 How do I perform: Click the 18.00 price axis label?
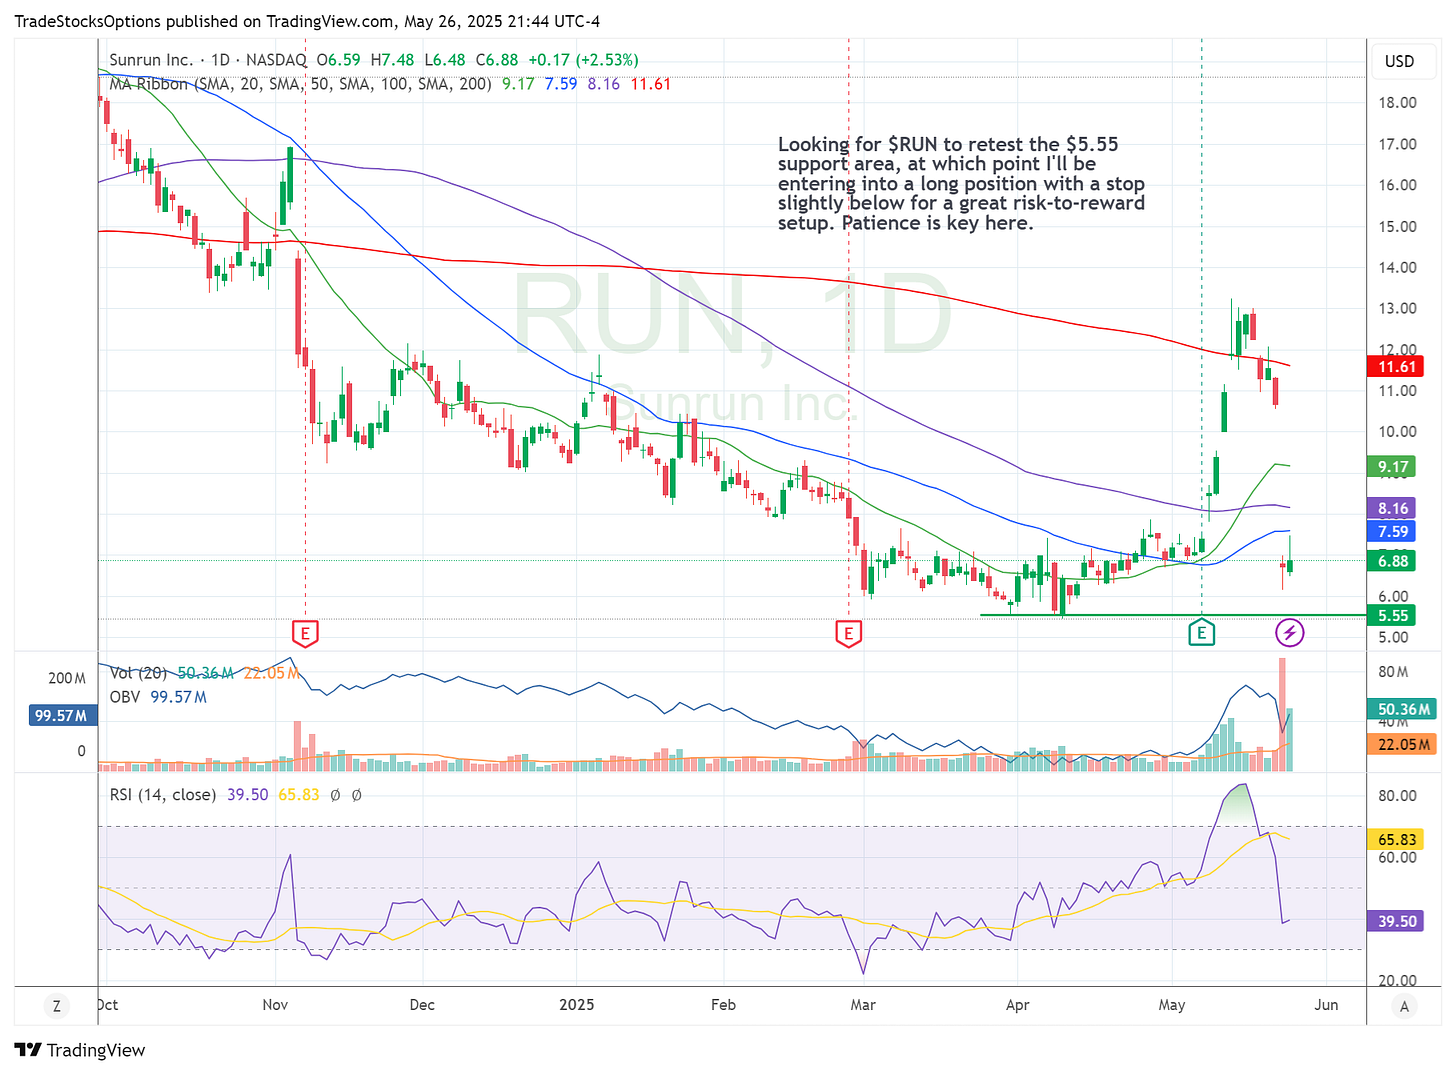click(1397, 102)
